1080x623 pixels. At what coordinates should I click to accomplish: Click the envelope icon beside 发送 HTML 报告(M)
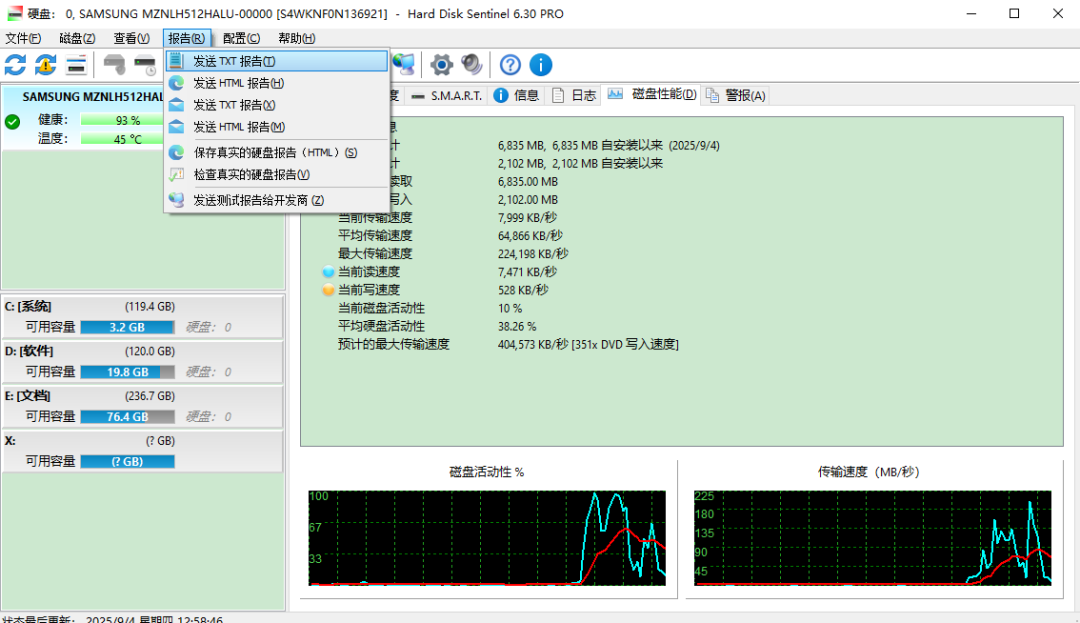coord(176,127)
